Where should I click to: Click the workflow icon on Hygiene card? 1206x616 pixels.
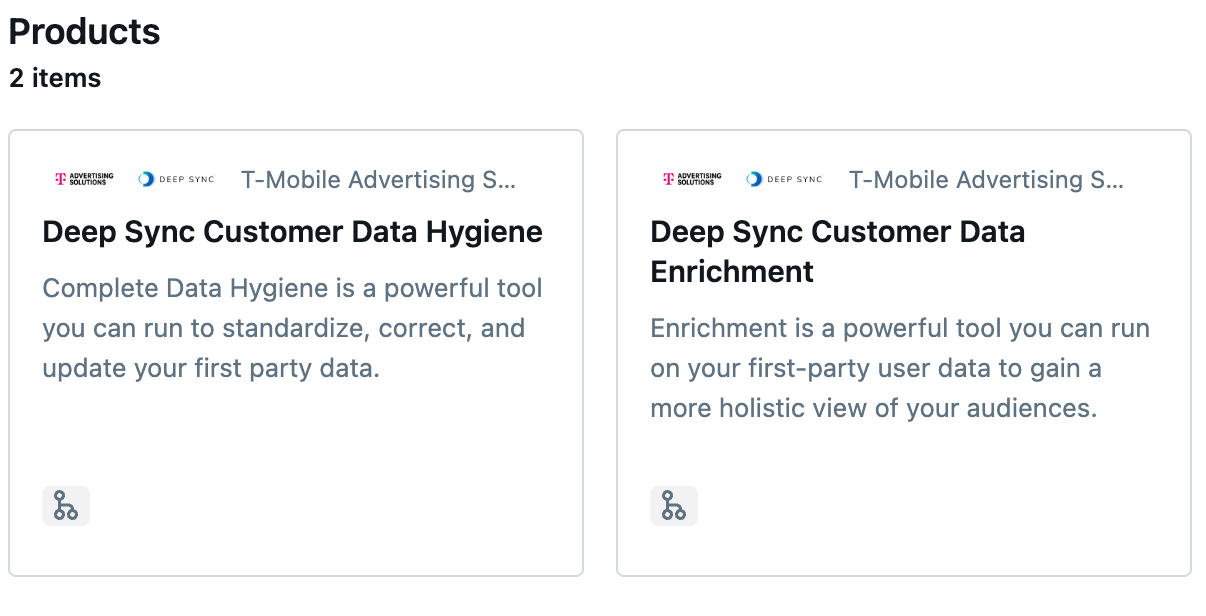coord(66,506)
